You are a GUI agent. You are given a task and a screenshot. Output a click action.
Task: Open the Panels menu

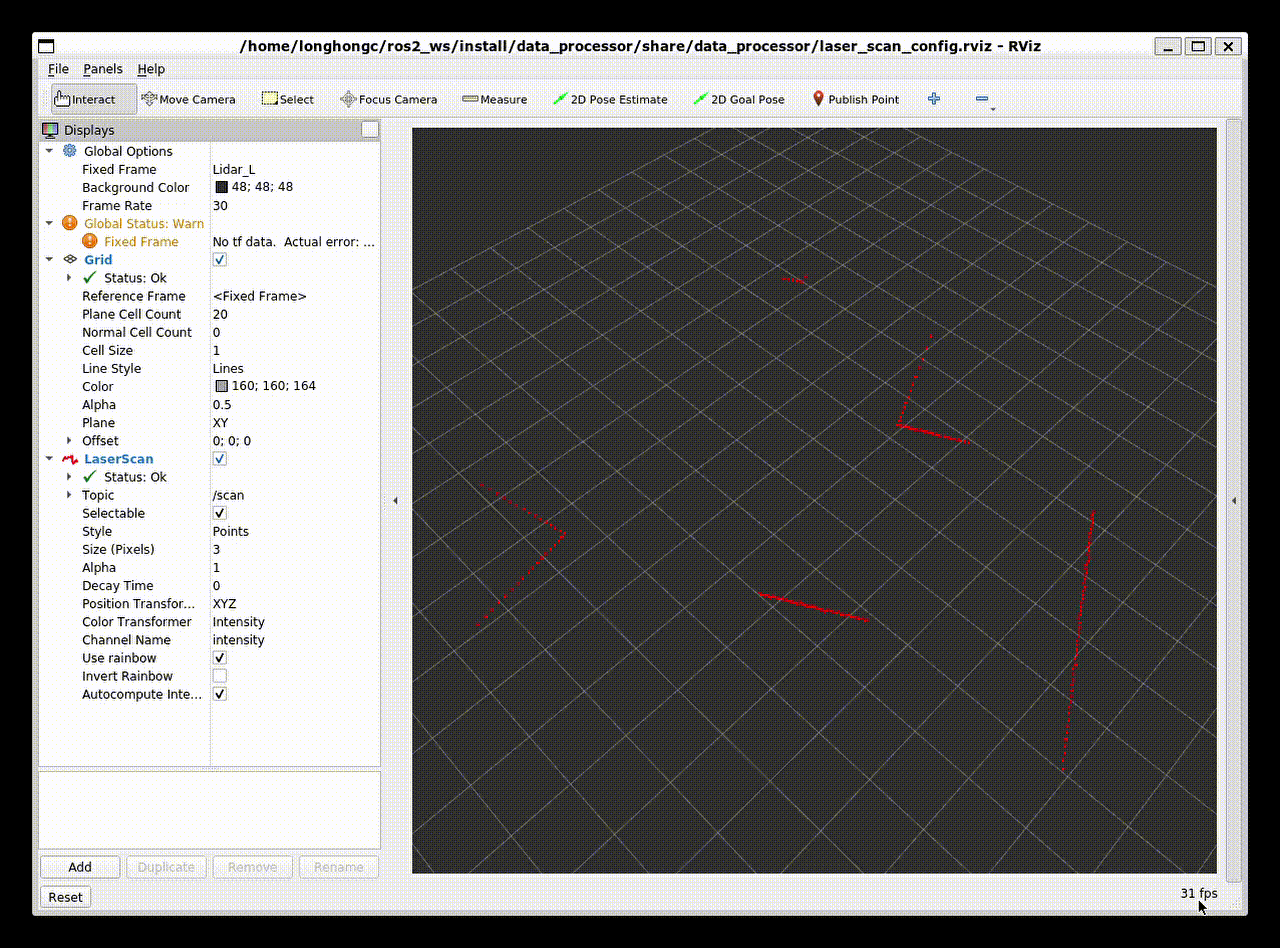(x=102, y=69)
